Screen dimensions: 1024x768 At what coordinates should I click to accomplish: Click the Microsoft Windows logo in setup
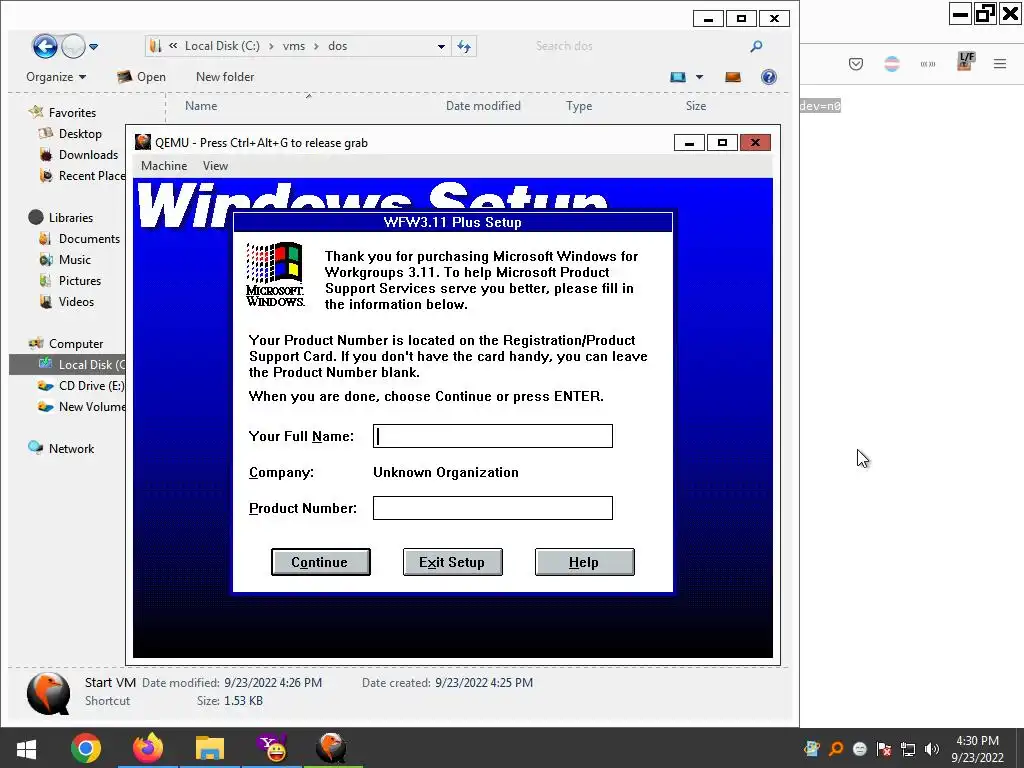[275, 274]
